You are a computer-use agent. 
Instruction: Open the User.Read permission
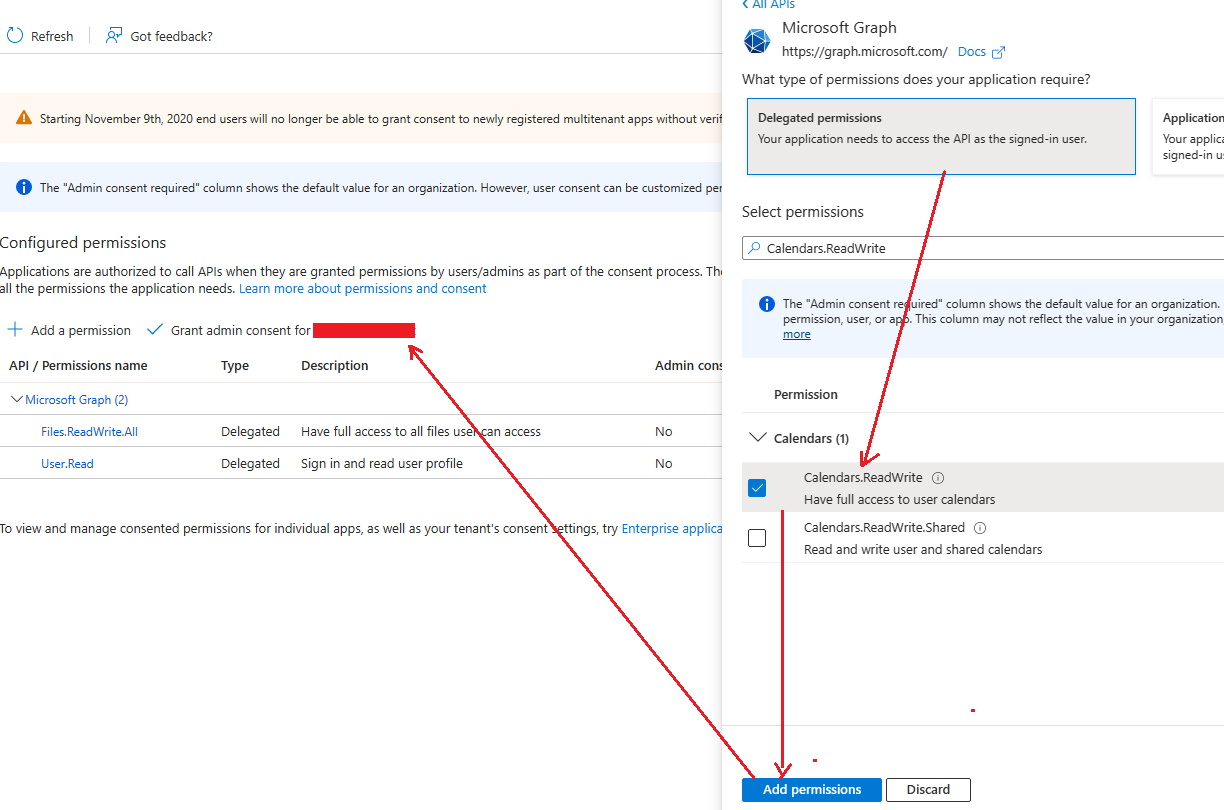[67, 464]
